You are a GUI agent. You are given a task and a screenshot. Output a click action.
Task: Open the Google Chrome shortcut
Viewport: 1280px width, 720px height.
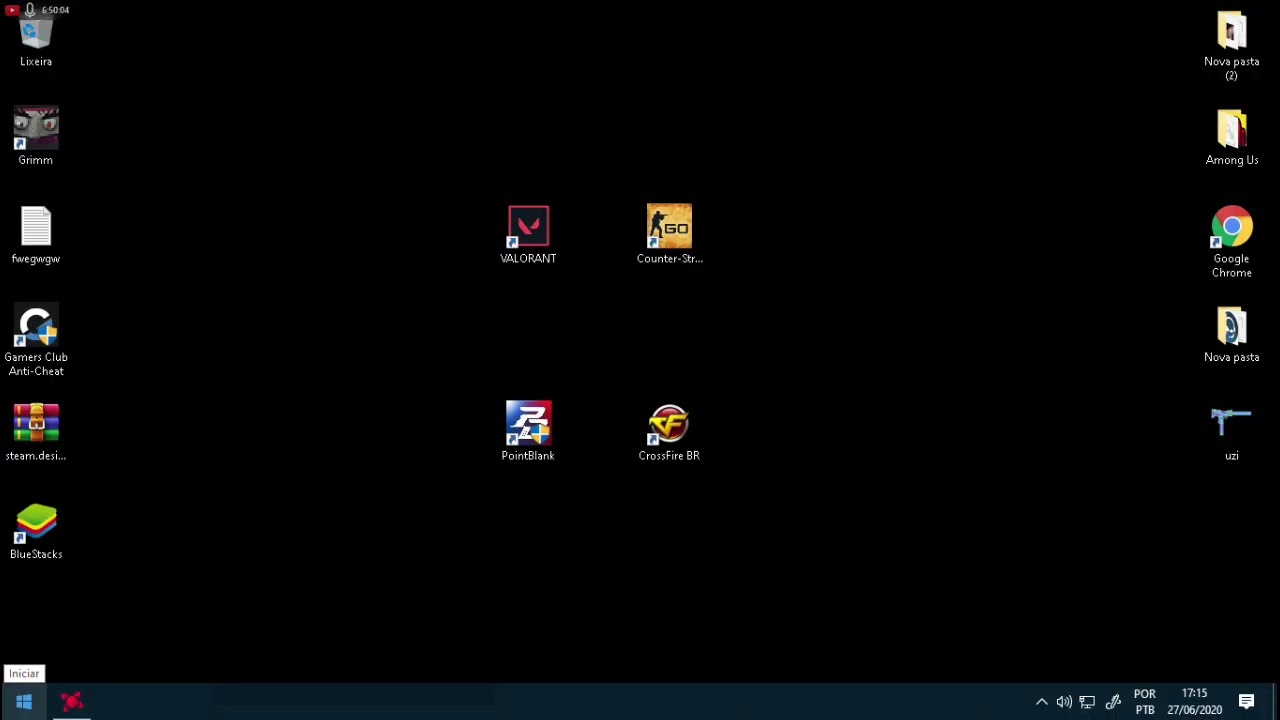(x=1232, y=242)
